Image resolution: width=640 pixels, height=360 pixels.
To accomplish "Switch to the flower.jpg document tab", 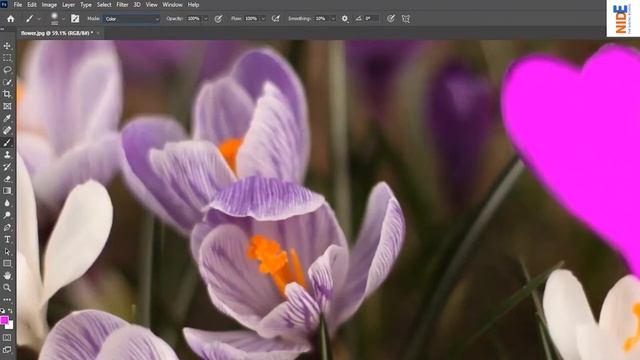I will (57, 33).
